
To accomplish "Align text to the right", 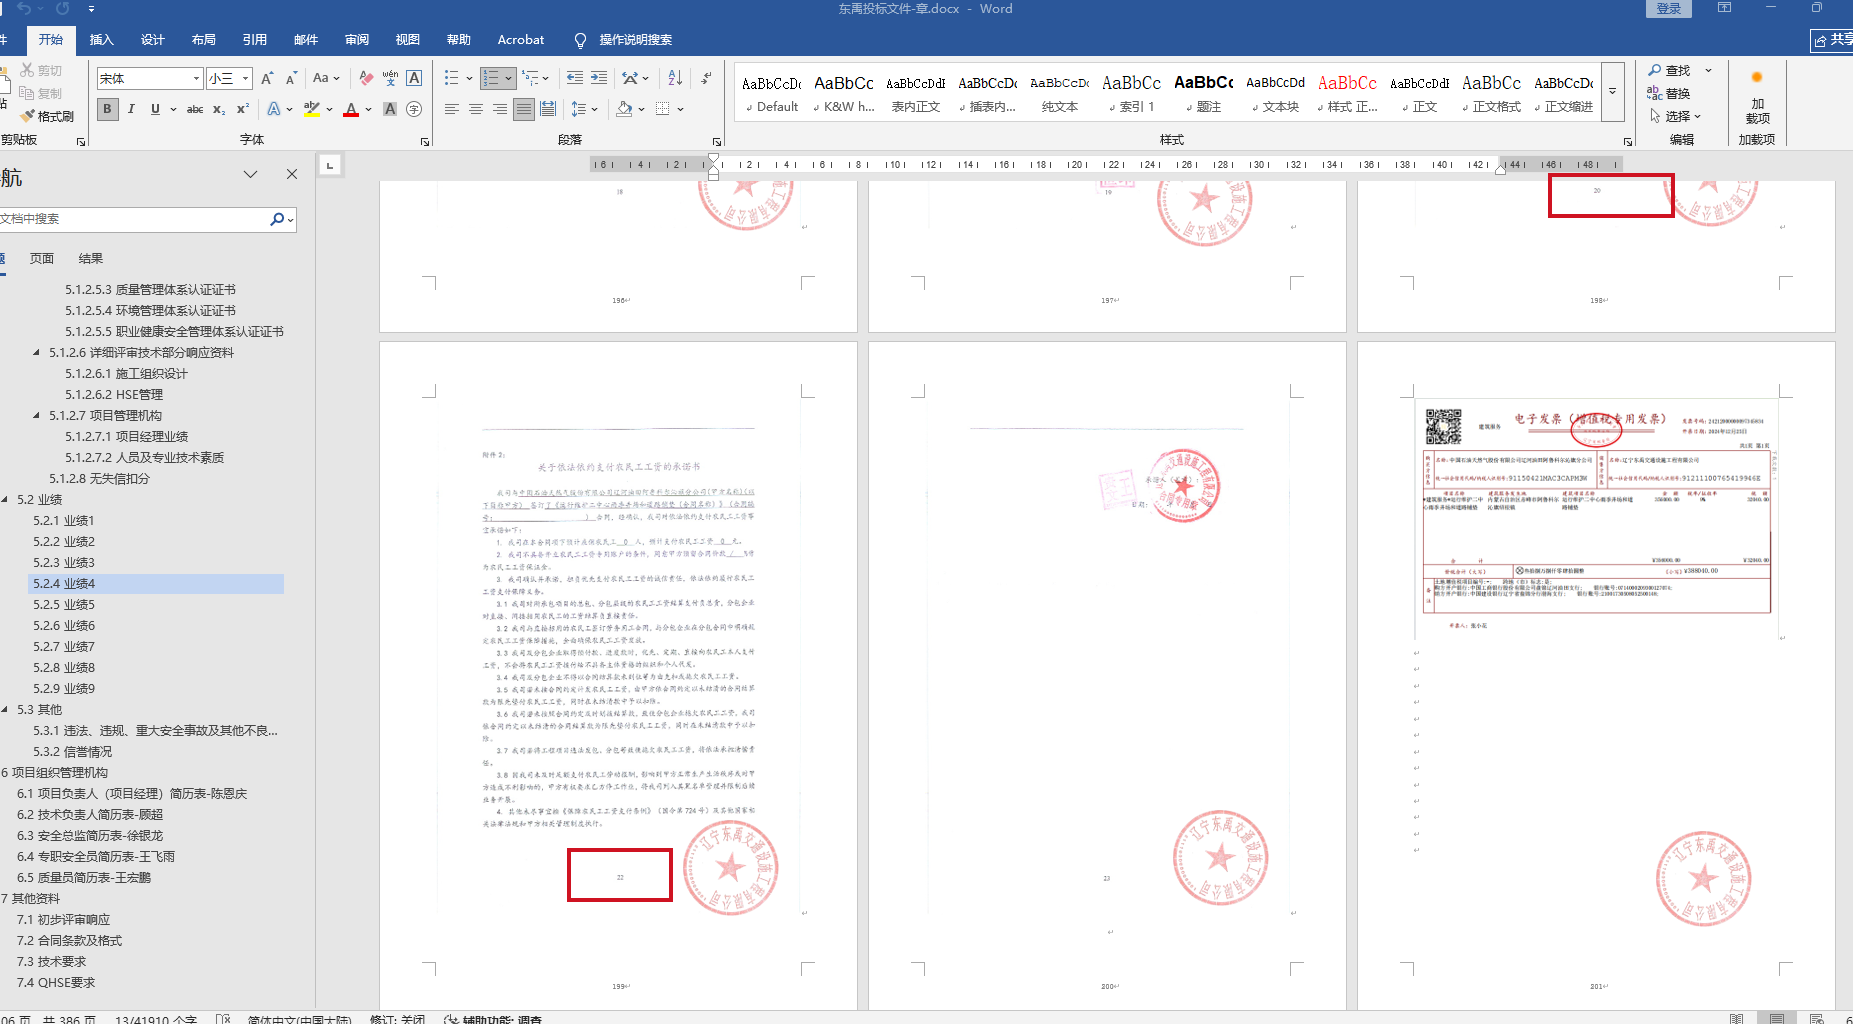I will point(500,109).
